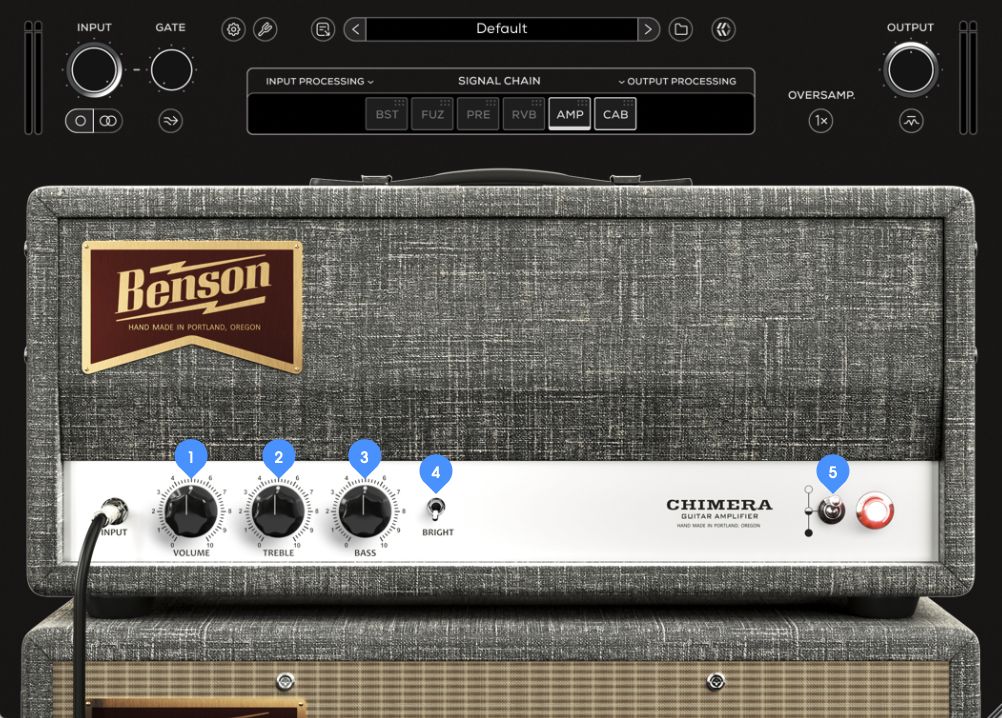
Task: Switch input to stereo mode
Action: [108, 121]
